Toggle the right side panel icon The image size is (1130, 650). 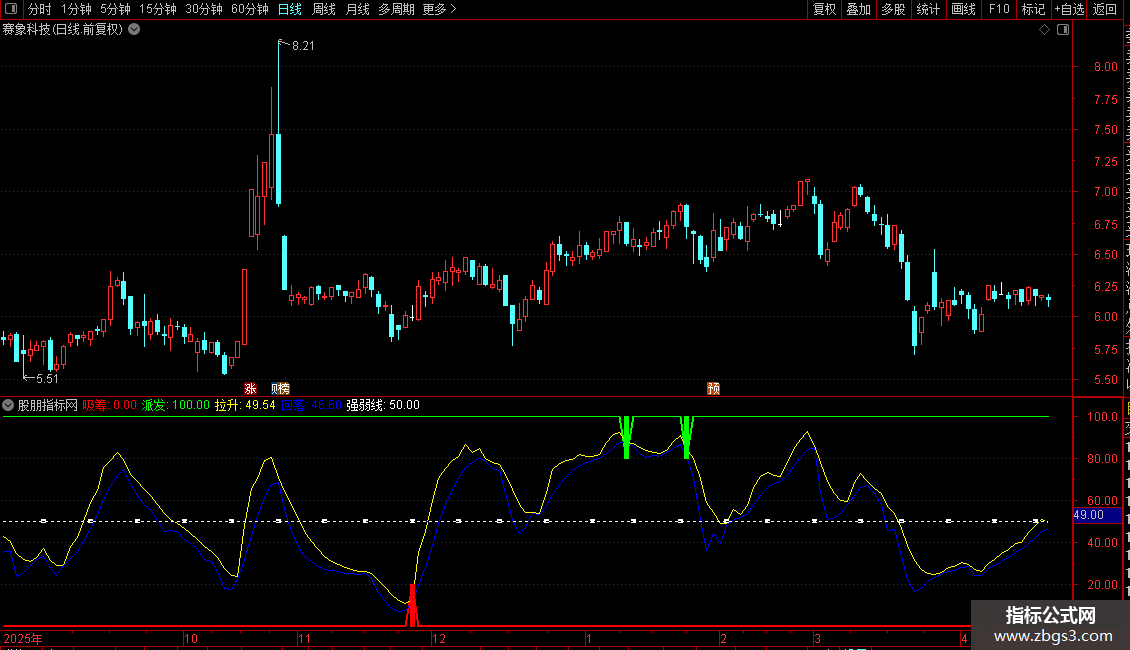[x=1063, y=30]
